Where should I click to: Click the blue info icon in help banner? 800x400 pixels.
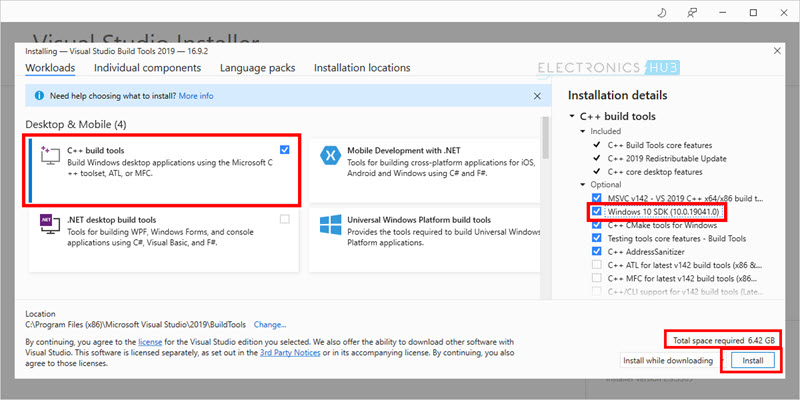39,96
